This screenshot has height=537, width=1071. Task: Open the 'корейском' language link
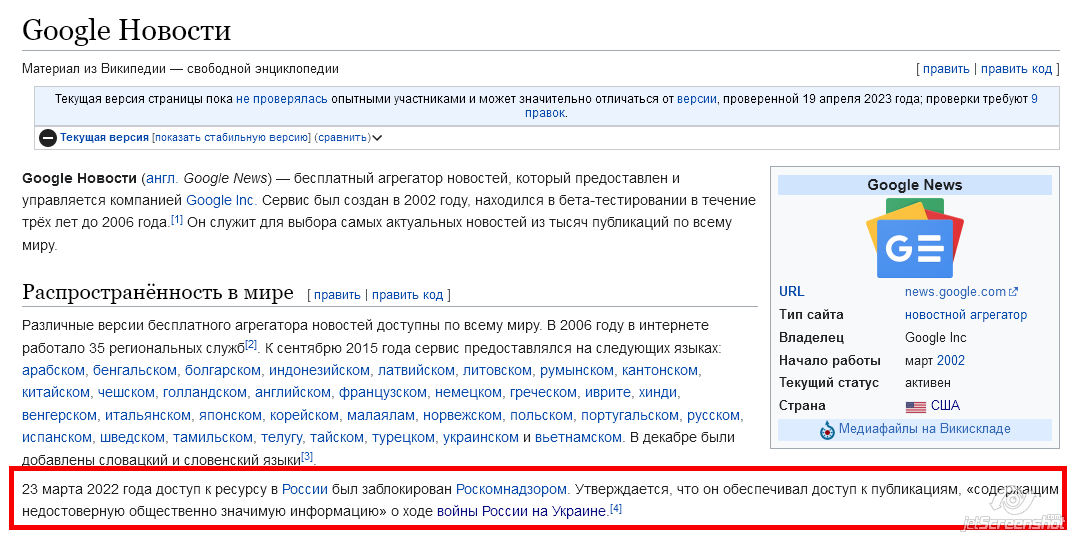[x=304, y=415]
